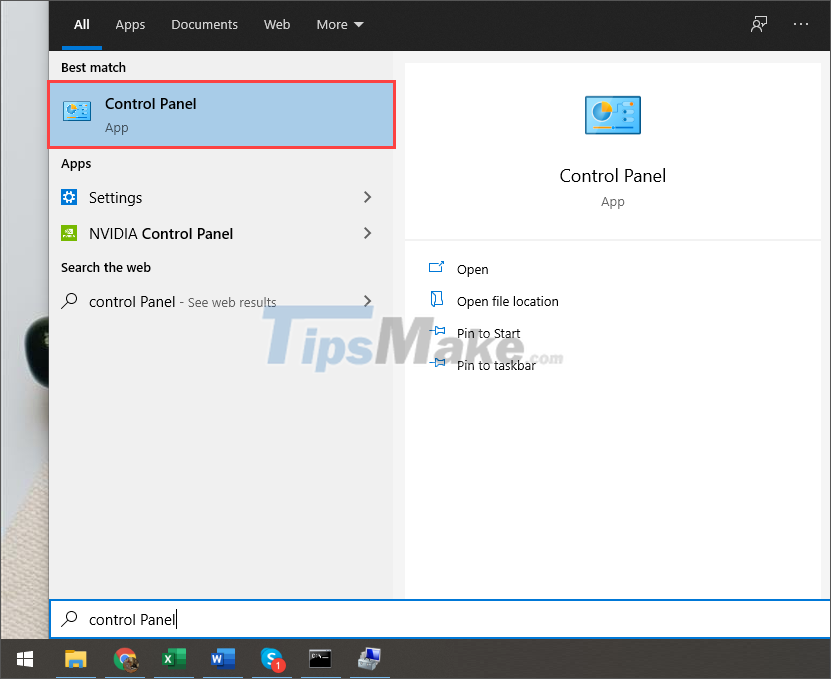Open the sign-in account icon at top right

(x=759, y=24)
